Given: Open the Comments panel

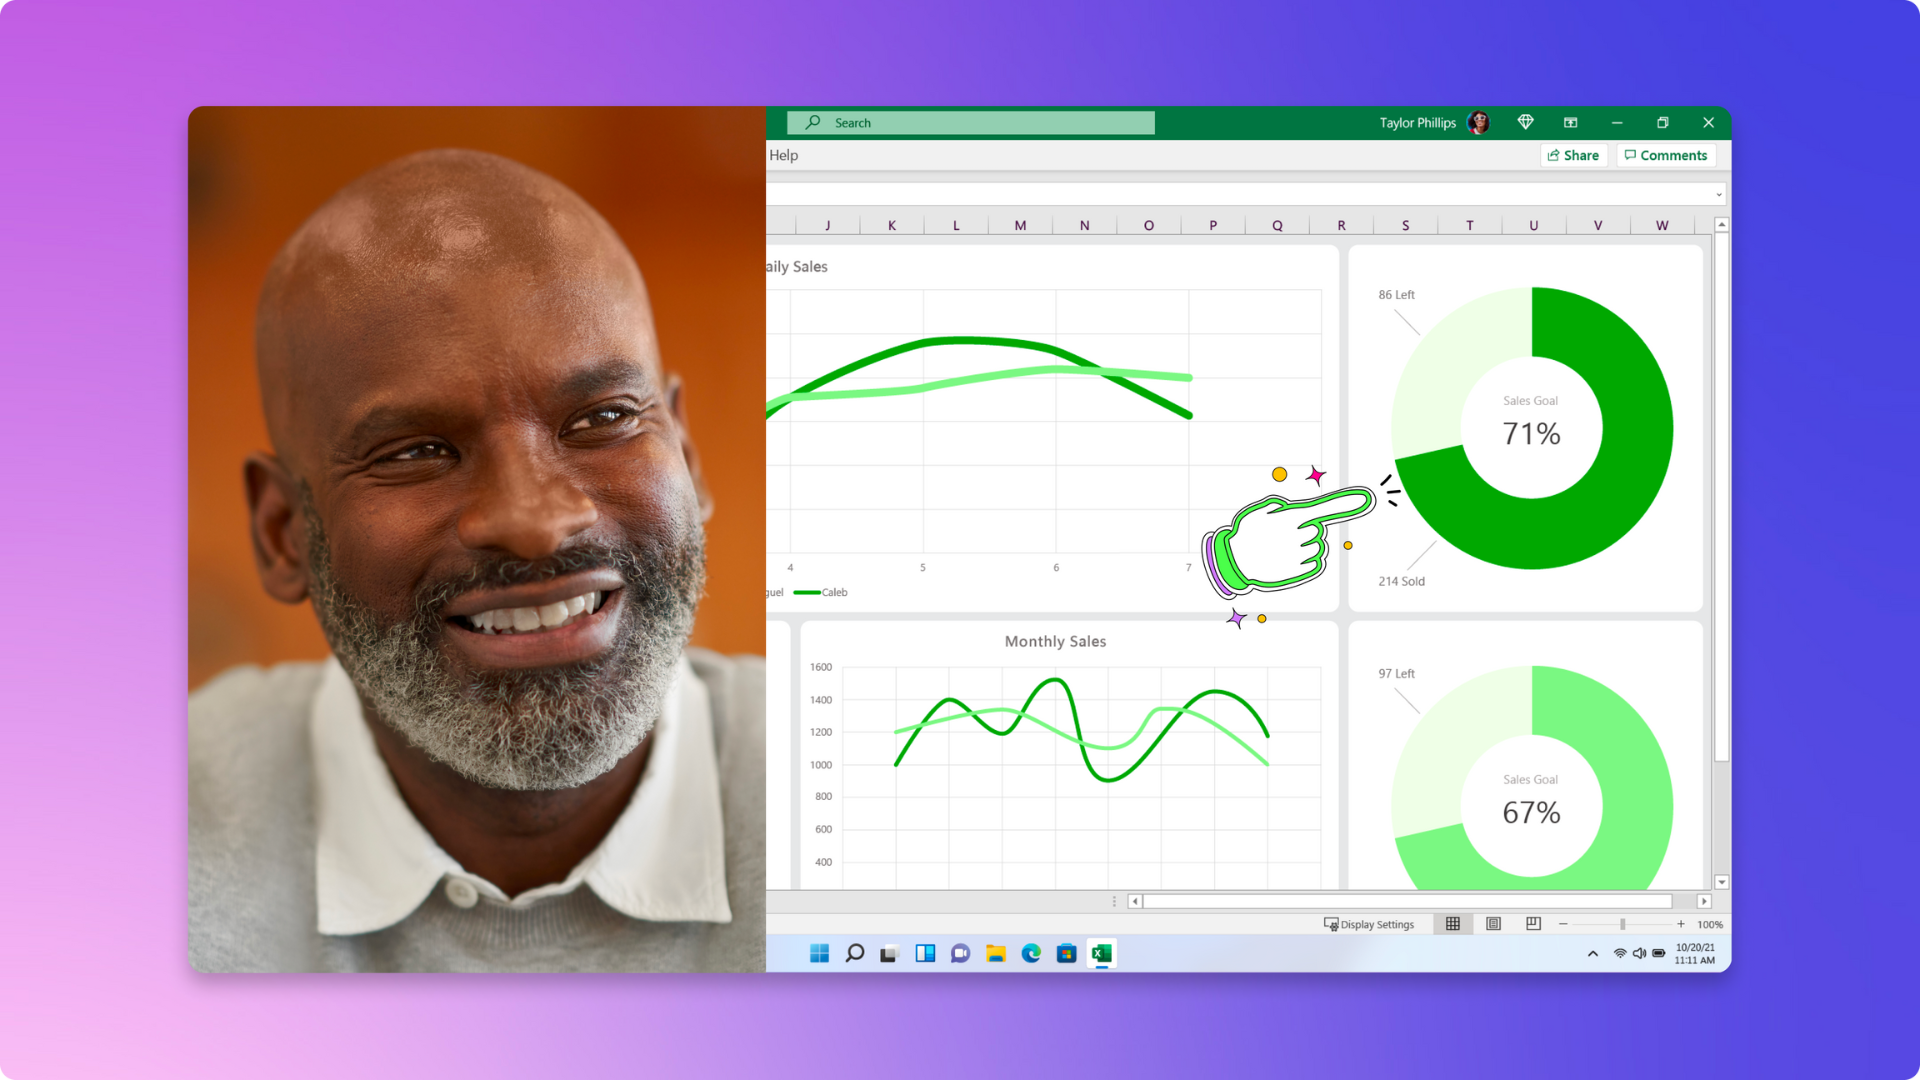Looking at the screenshot, I should click(1665, 156).
